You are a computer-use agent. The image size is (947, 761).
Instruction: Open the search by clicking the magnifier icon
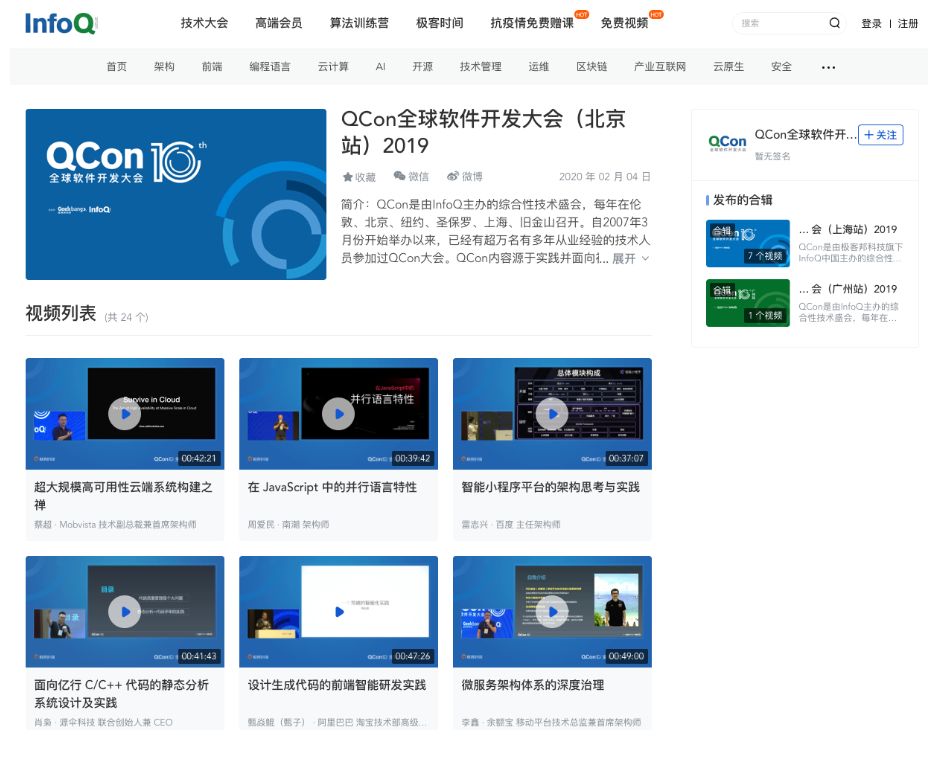(x=832, y=22)
